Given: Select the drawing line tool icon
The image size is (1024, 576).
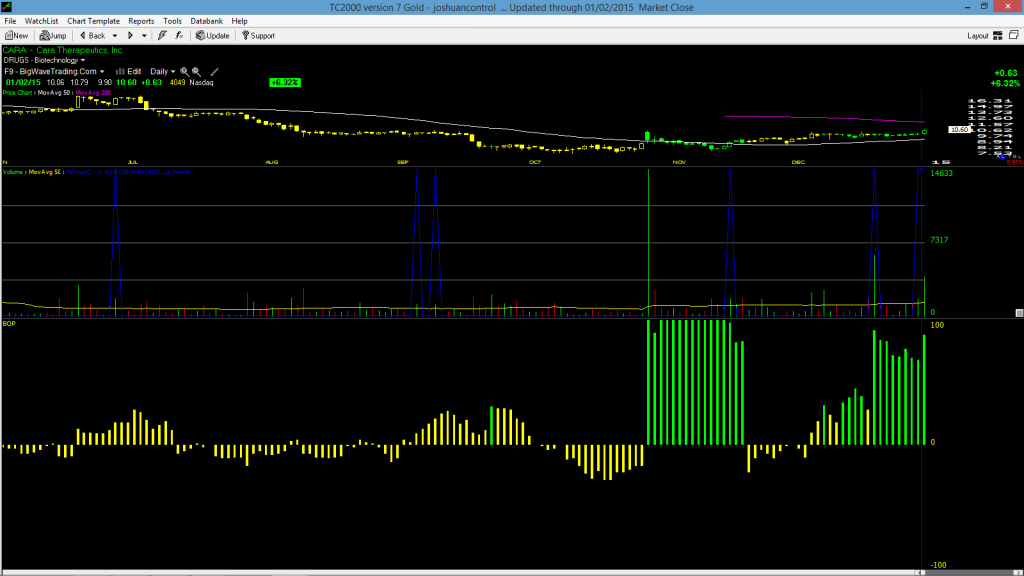Looking at the screenshot, I should pos(214,72).
